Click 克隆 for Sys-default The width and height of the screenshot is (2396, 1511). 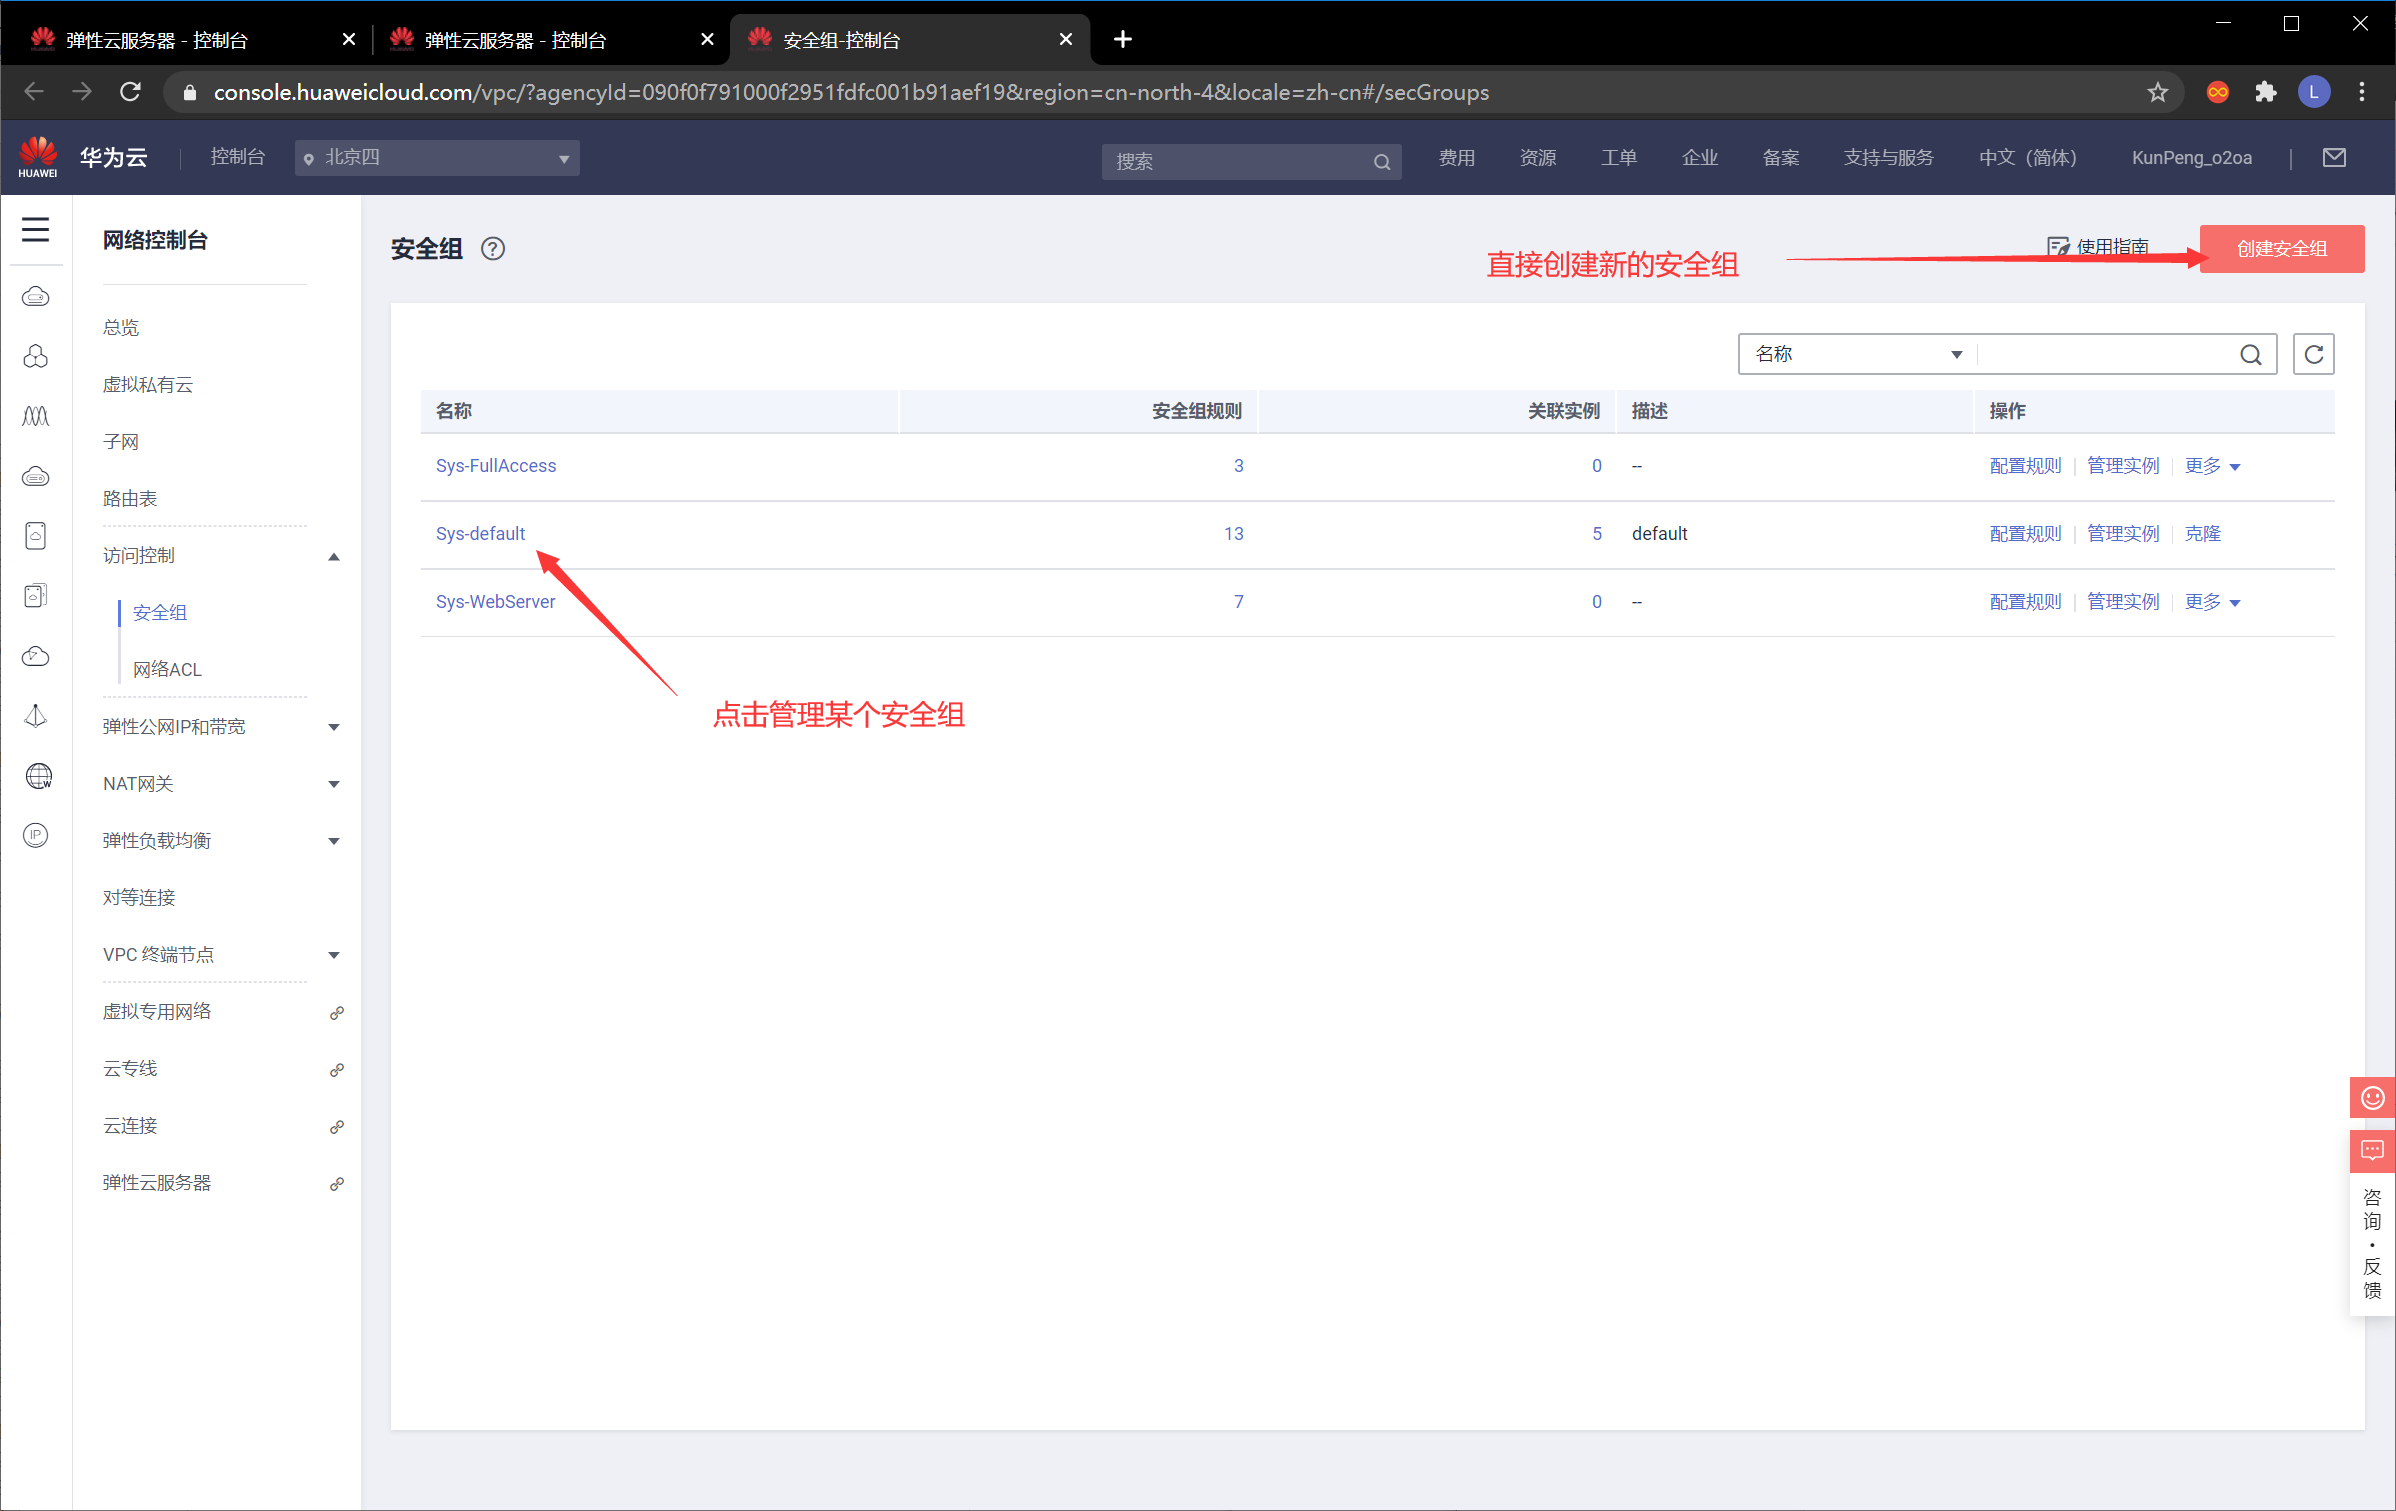point(2202,534)
